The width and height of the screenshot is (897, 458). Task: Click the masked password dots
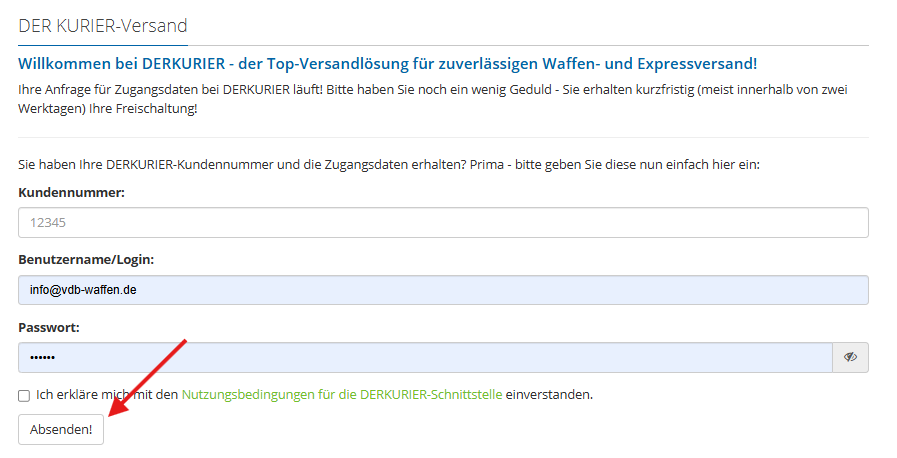pos(42,357)
